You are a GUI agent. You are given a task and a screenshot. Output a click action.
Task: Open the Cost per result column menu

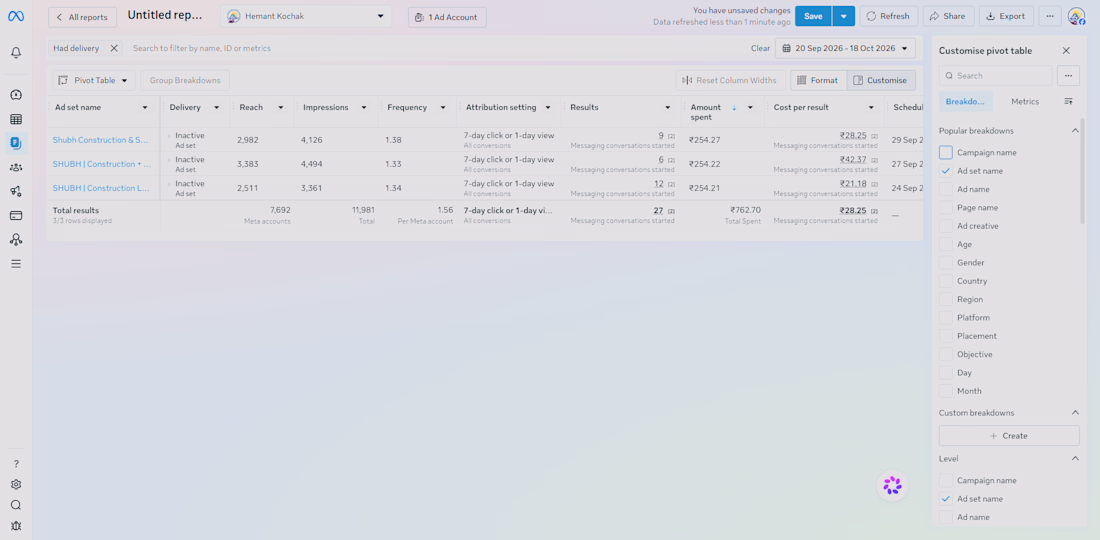click(871, 107)
